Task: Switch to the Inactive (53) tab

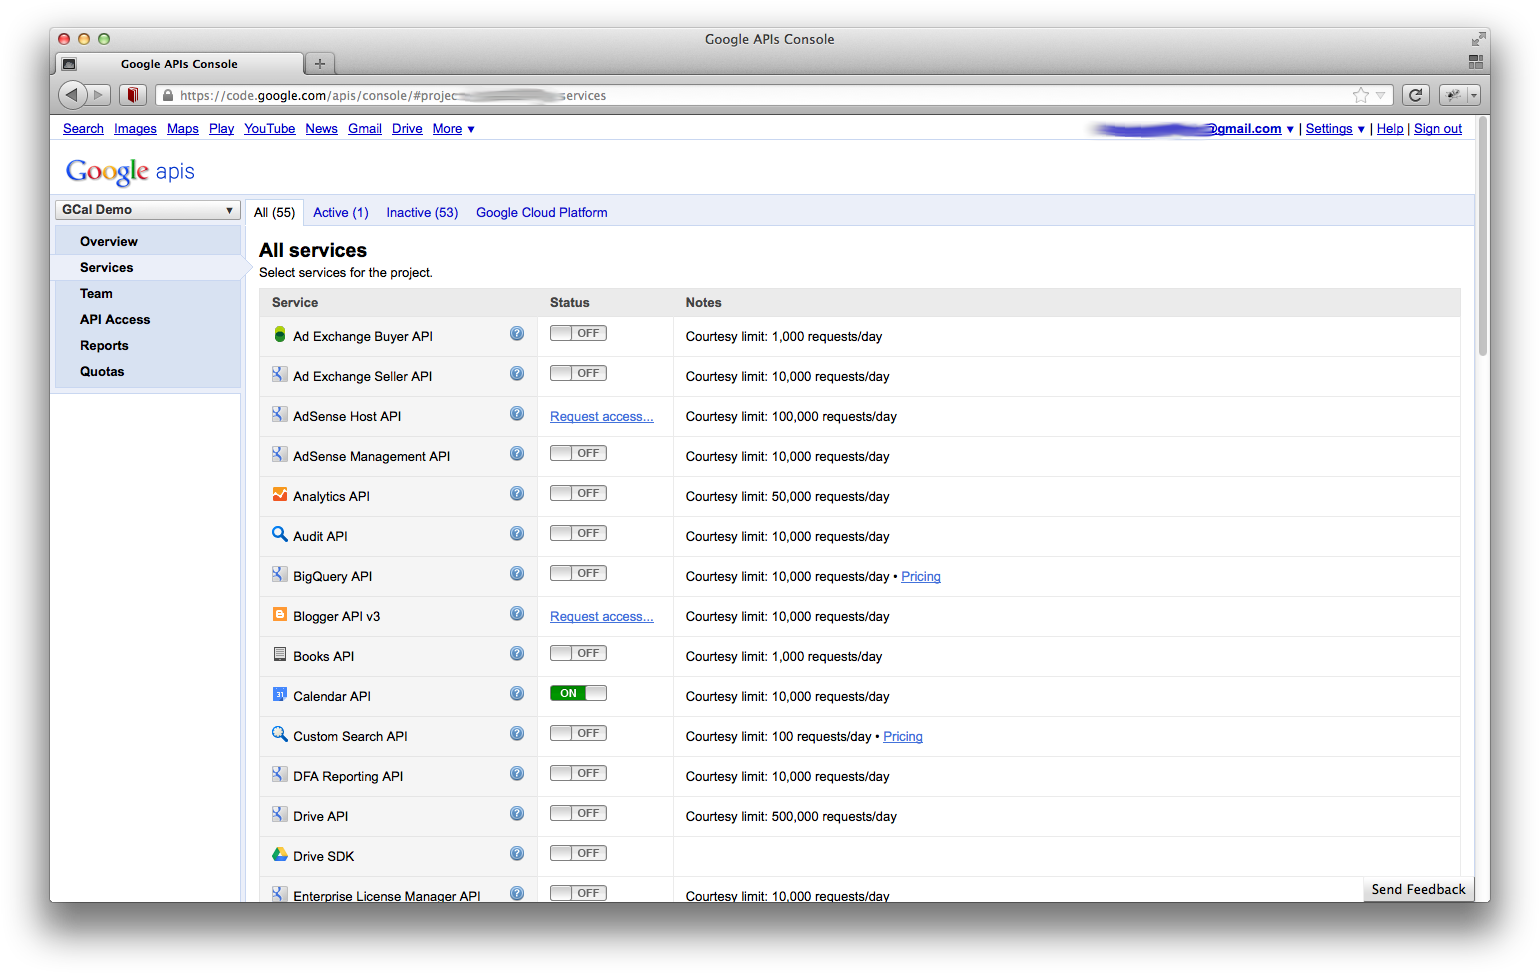Action: pos(421,212)
